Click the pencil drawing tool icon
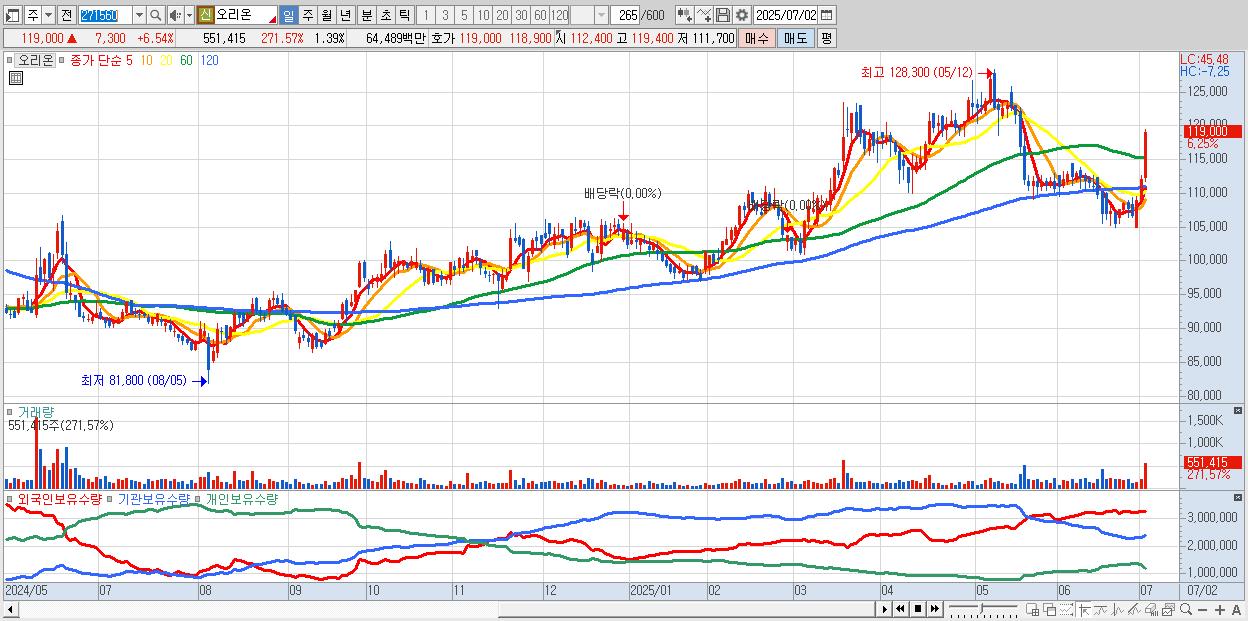This screenshot has width=1248, height=621. point(1135,609)
